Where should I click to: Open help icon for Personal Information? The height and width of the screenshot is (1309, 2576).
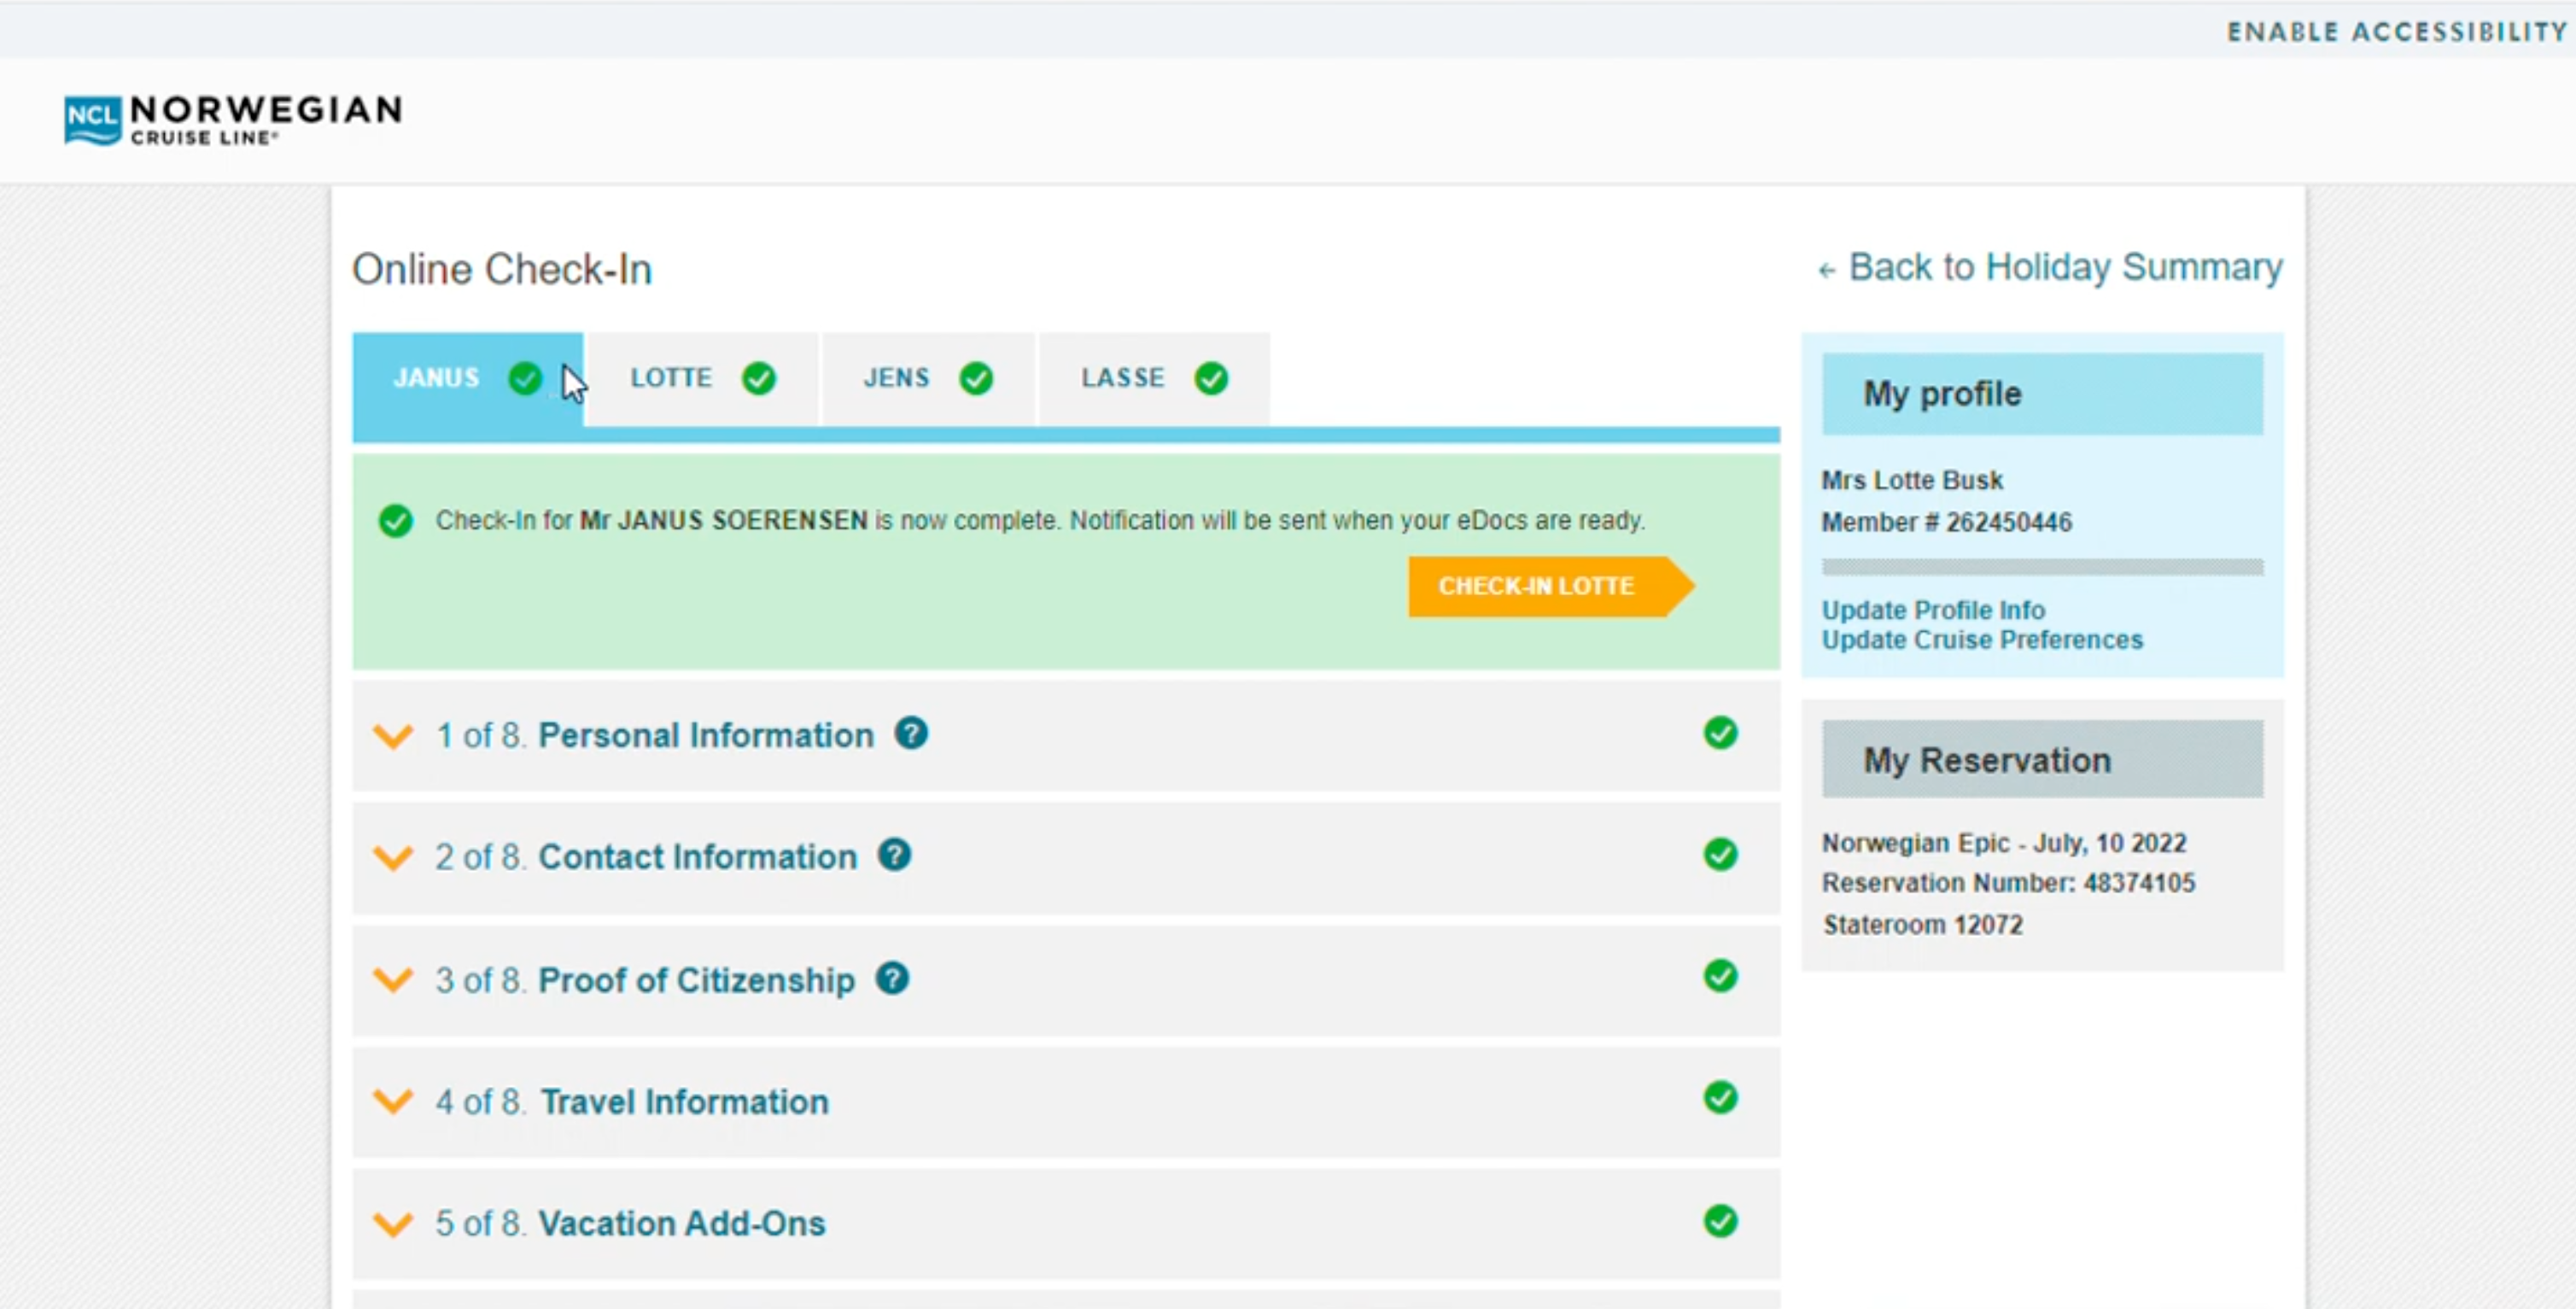911,733
